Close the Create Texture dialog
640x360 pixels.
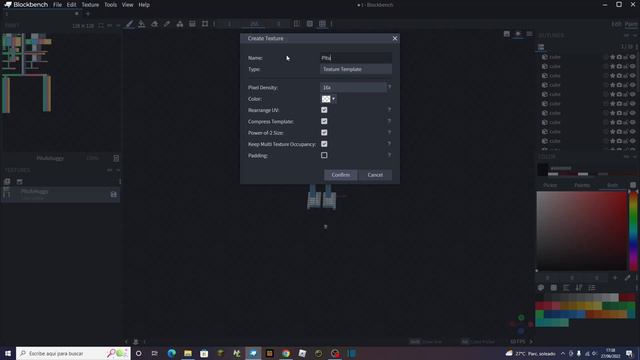click(395, 38)
